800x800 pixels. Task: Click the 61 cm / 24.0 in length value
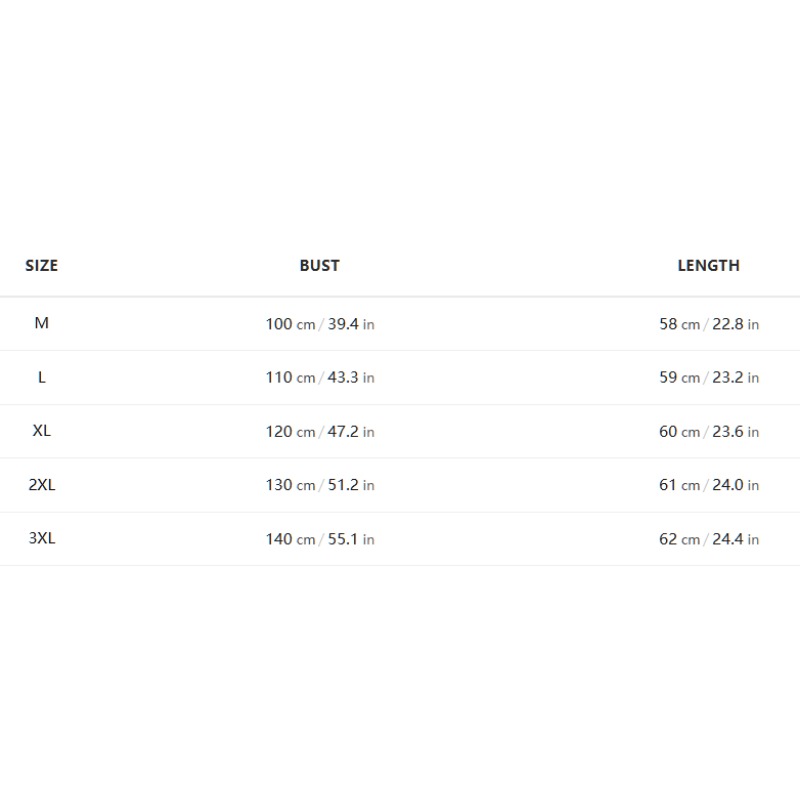709,485
